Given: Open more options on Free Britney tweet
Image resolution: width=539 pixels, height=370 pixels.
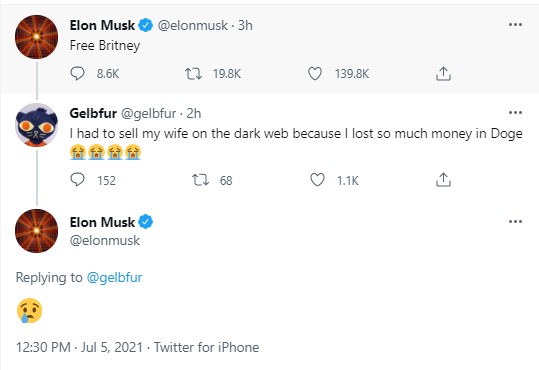Looking at the screenshot, I should 515,24.
